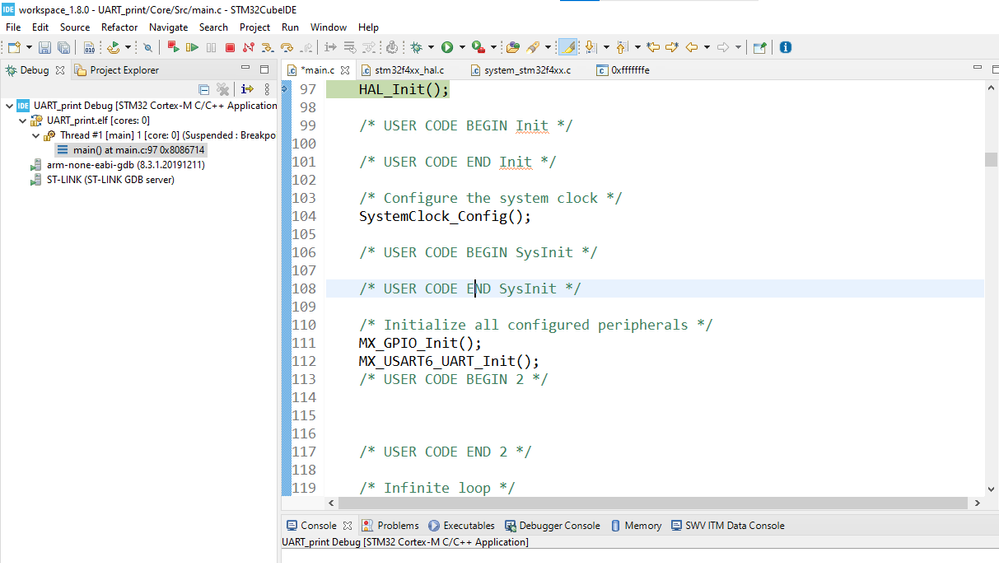Click the editor horizontal scrollbar track
Screen dimensions: 999x563
(x=653, y=503)
